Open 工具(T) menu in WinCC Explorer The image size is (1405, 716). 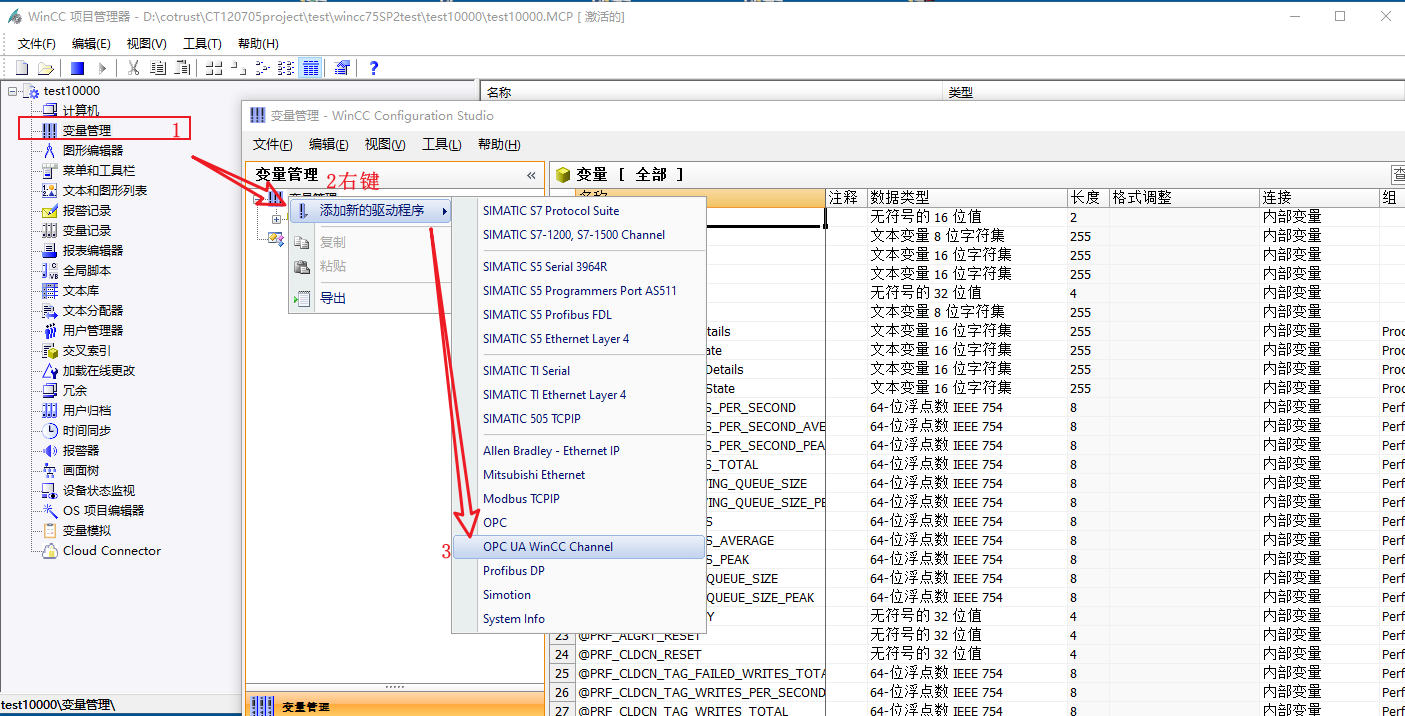(x=202, y=44)
